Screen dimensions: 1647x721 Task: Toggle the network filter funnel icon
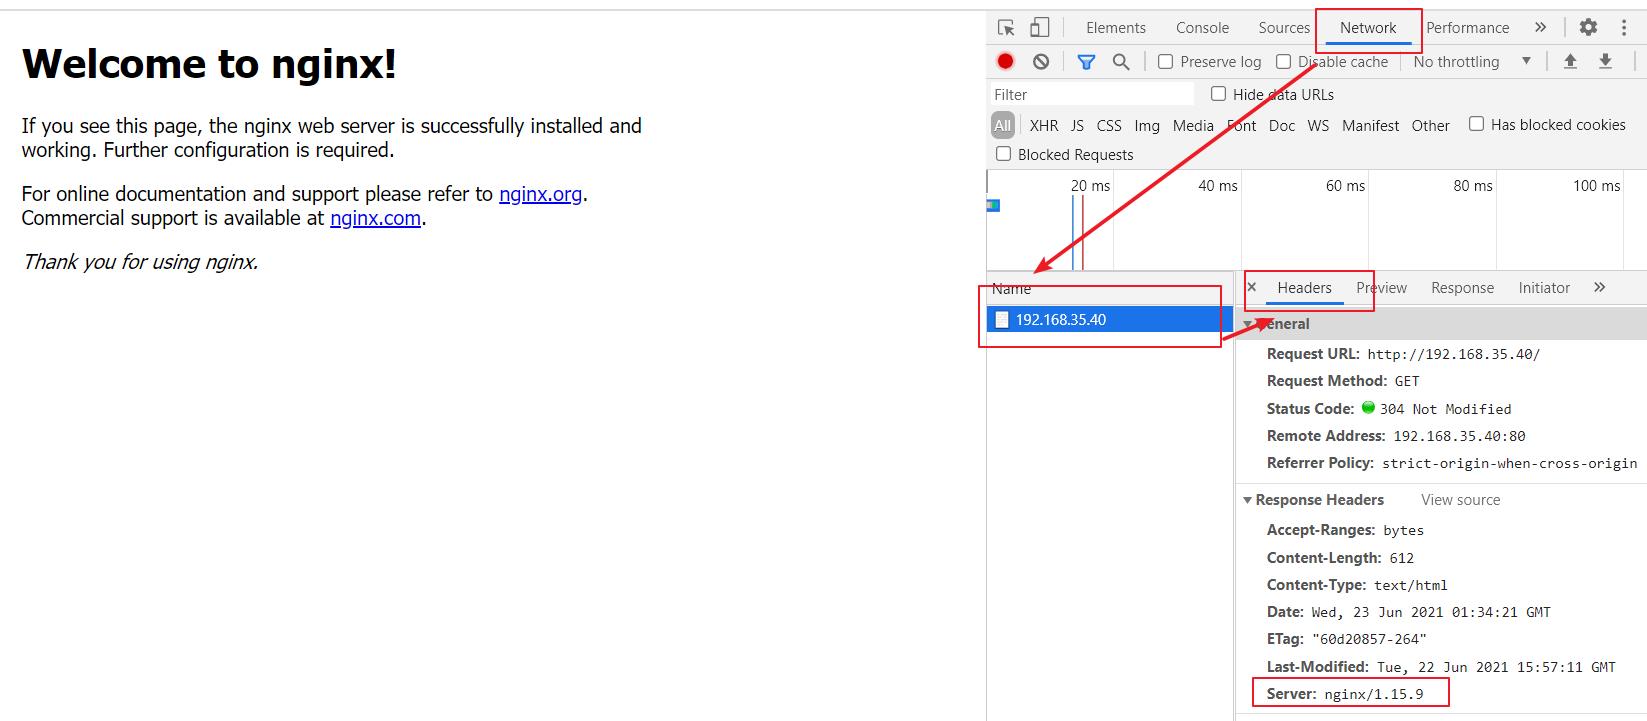pyautogui.click(x=1086, y=62)
